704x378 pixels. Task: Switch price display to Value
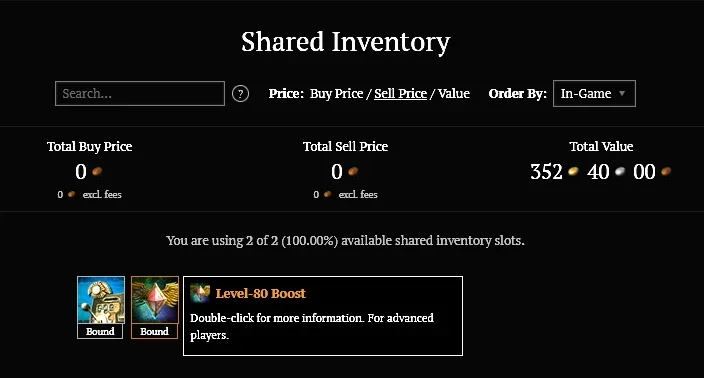454,93
